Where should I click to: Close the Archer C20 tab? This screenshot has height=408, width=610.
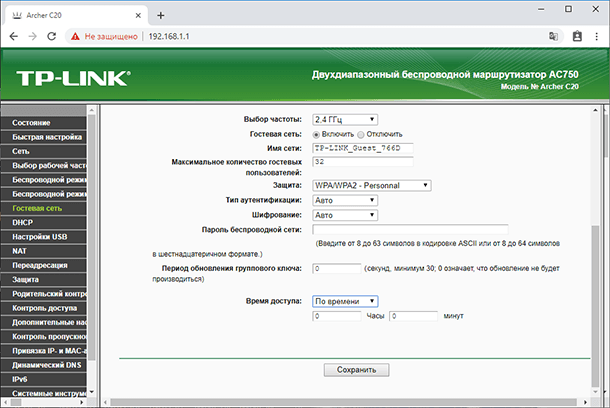click(138, 16)
